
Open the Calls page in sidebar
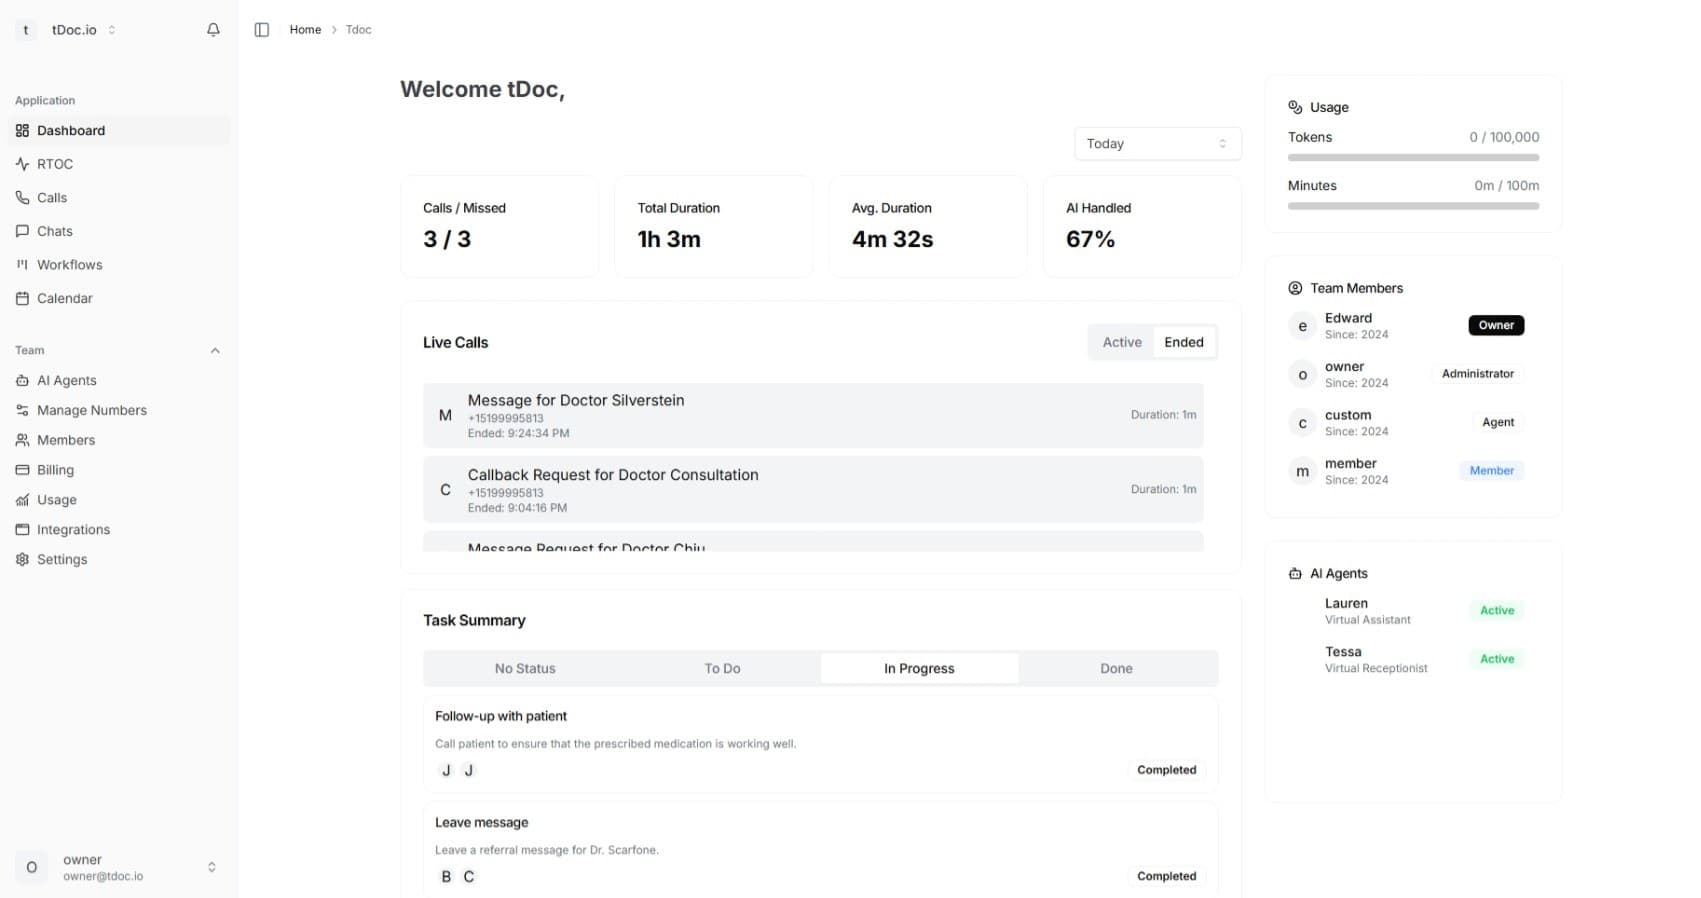pyautogui.click(x=52, y=198)
